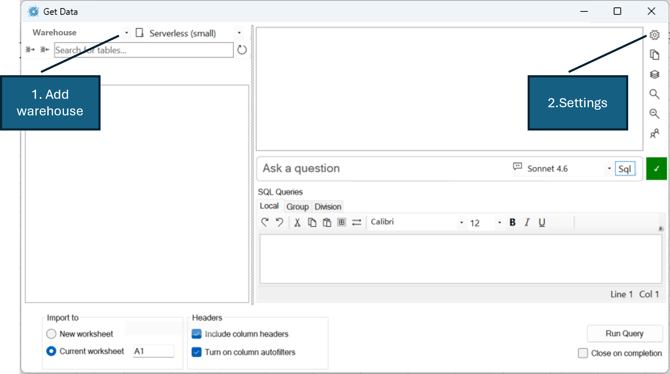
Task: Open the Serverless (small) size dropdown
Action: [x=239, y=32]
